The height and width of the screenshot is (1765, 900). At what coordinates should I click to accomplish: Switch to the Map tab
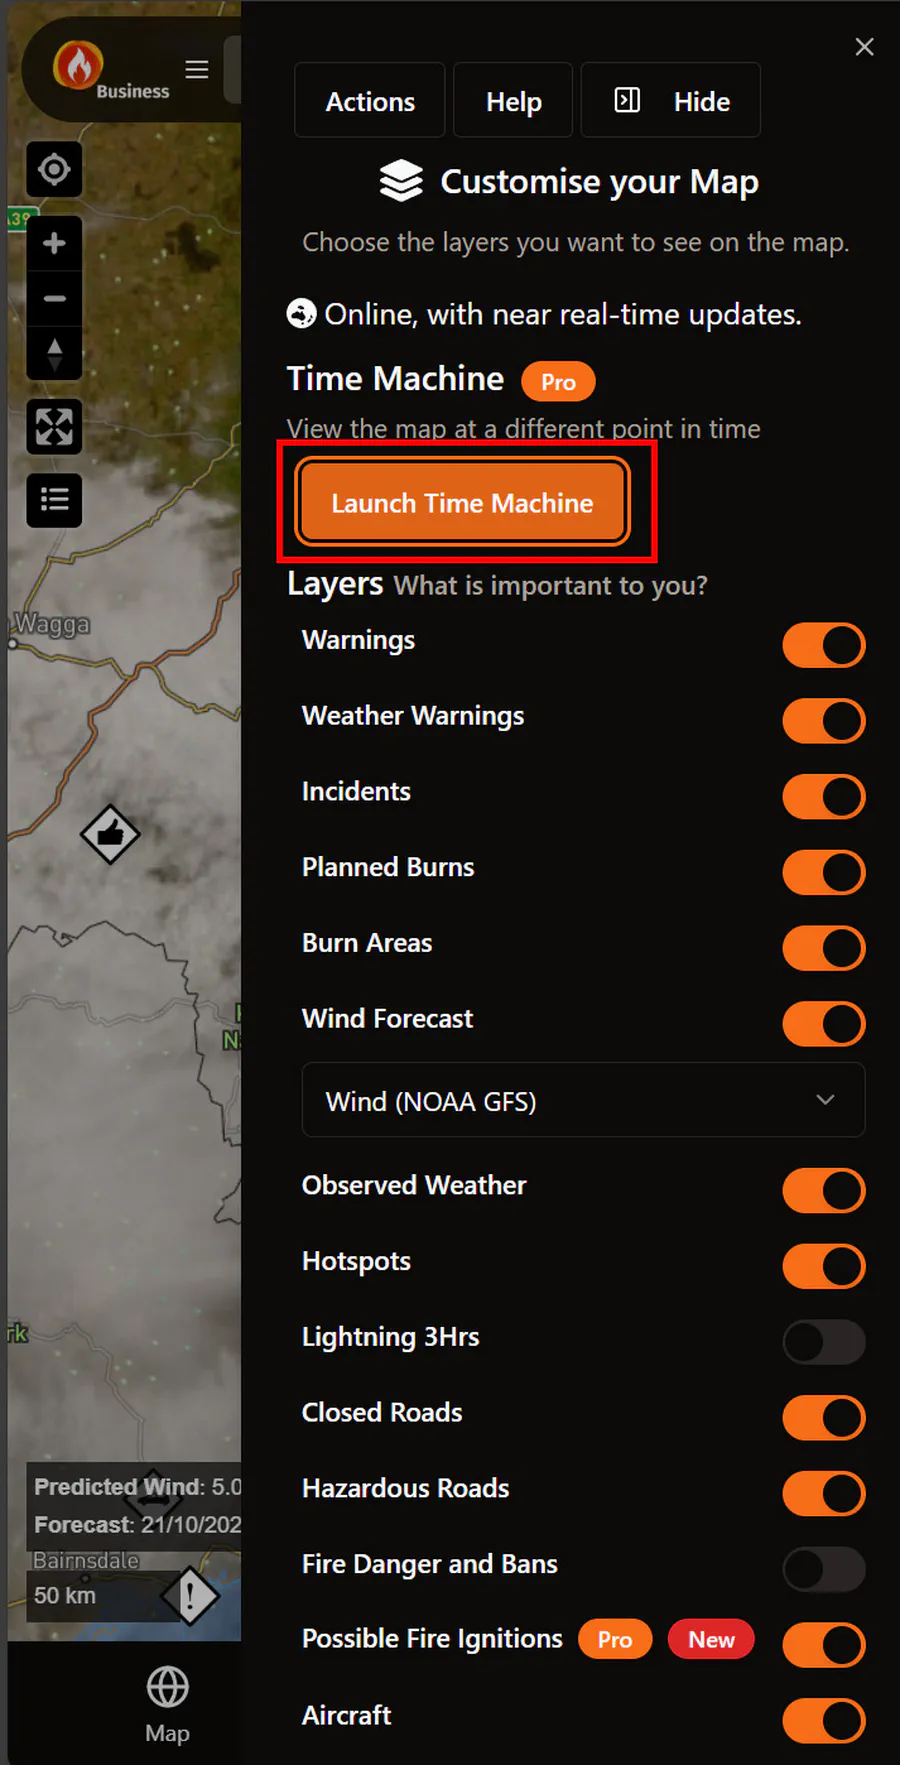167,1705
